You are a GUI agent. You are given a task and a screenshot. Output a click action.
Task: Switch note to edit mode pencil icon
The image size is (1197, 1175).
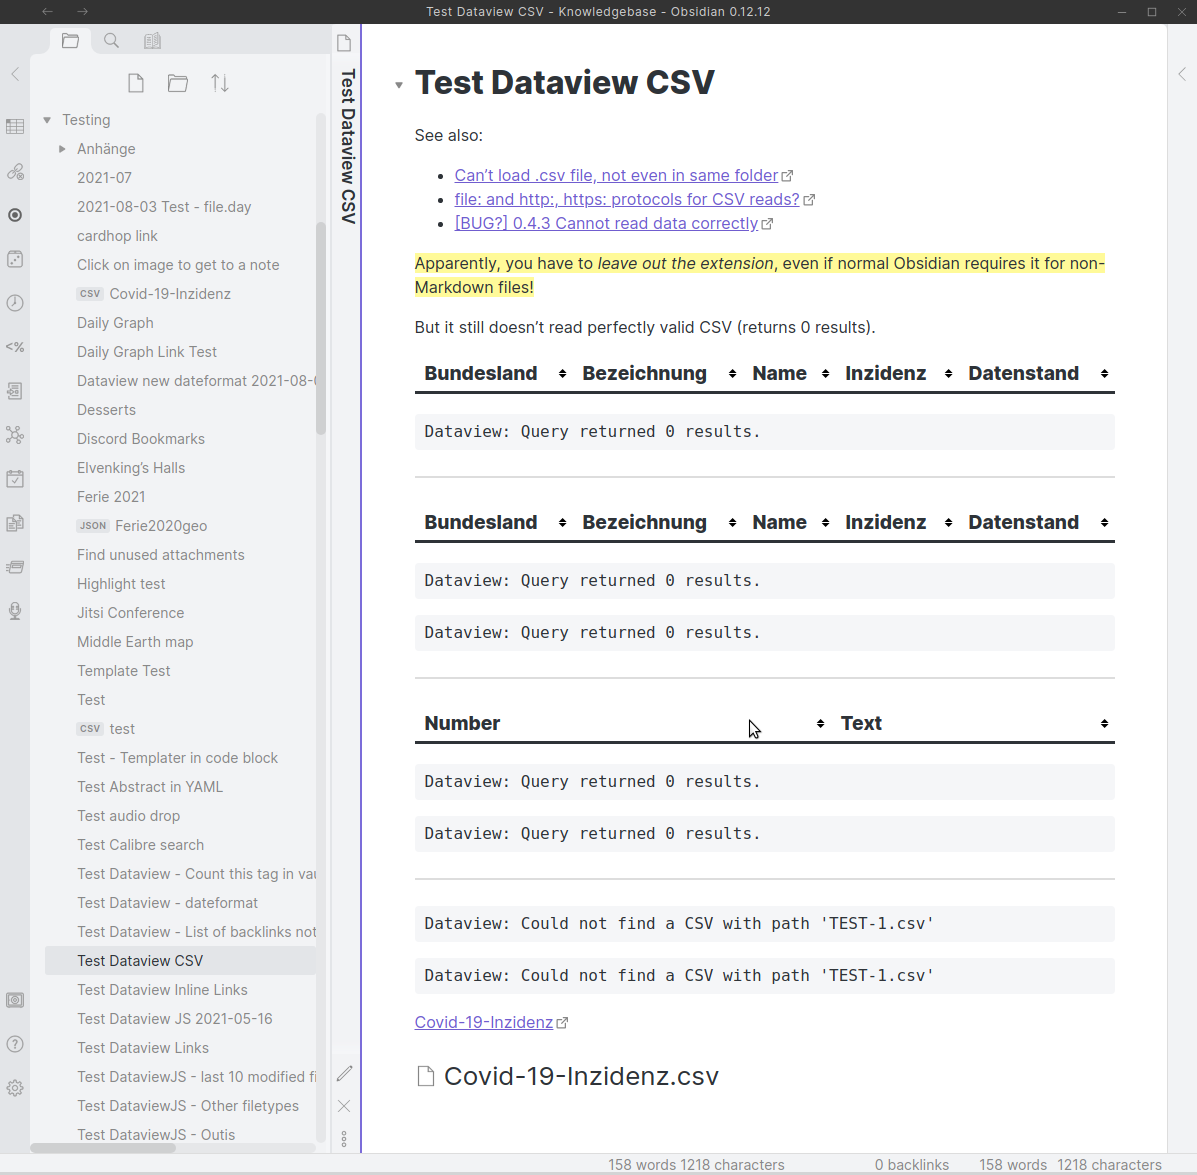pos(344,1073)
